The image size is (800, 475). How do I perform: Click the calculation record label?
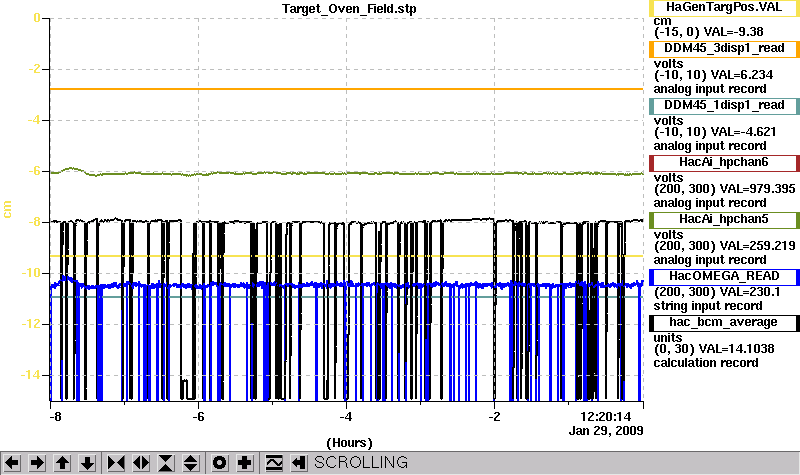tap(706, 363)
